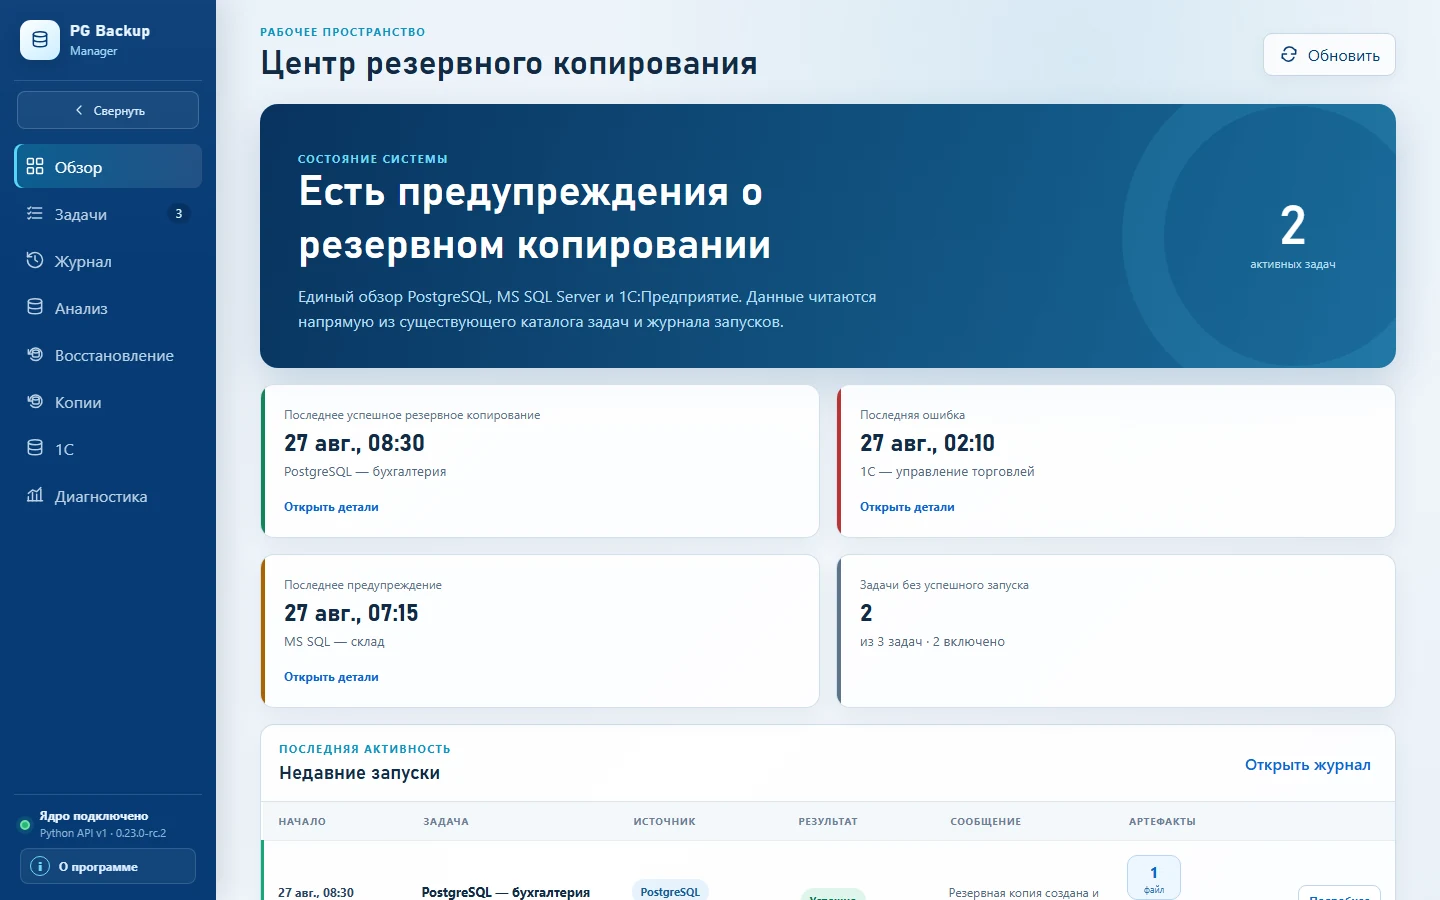Click the Результат column header
The height and width of the screenshot is (900, 1440).
pos(828,822)
